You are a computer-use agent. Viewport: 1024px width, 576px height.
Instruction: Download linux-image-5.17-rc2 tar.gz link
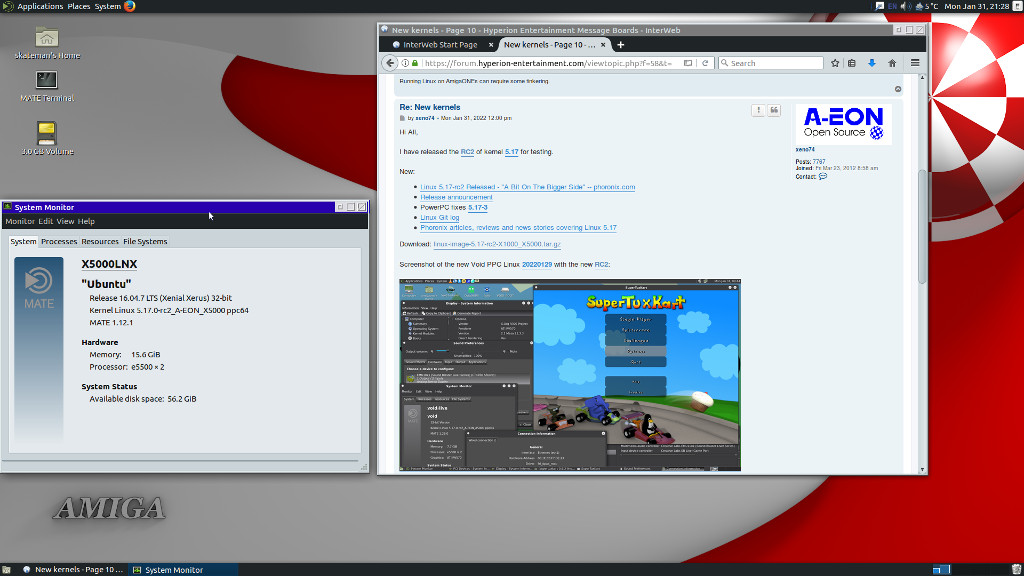(x=497, y=244)
